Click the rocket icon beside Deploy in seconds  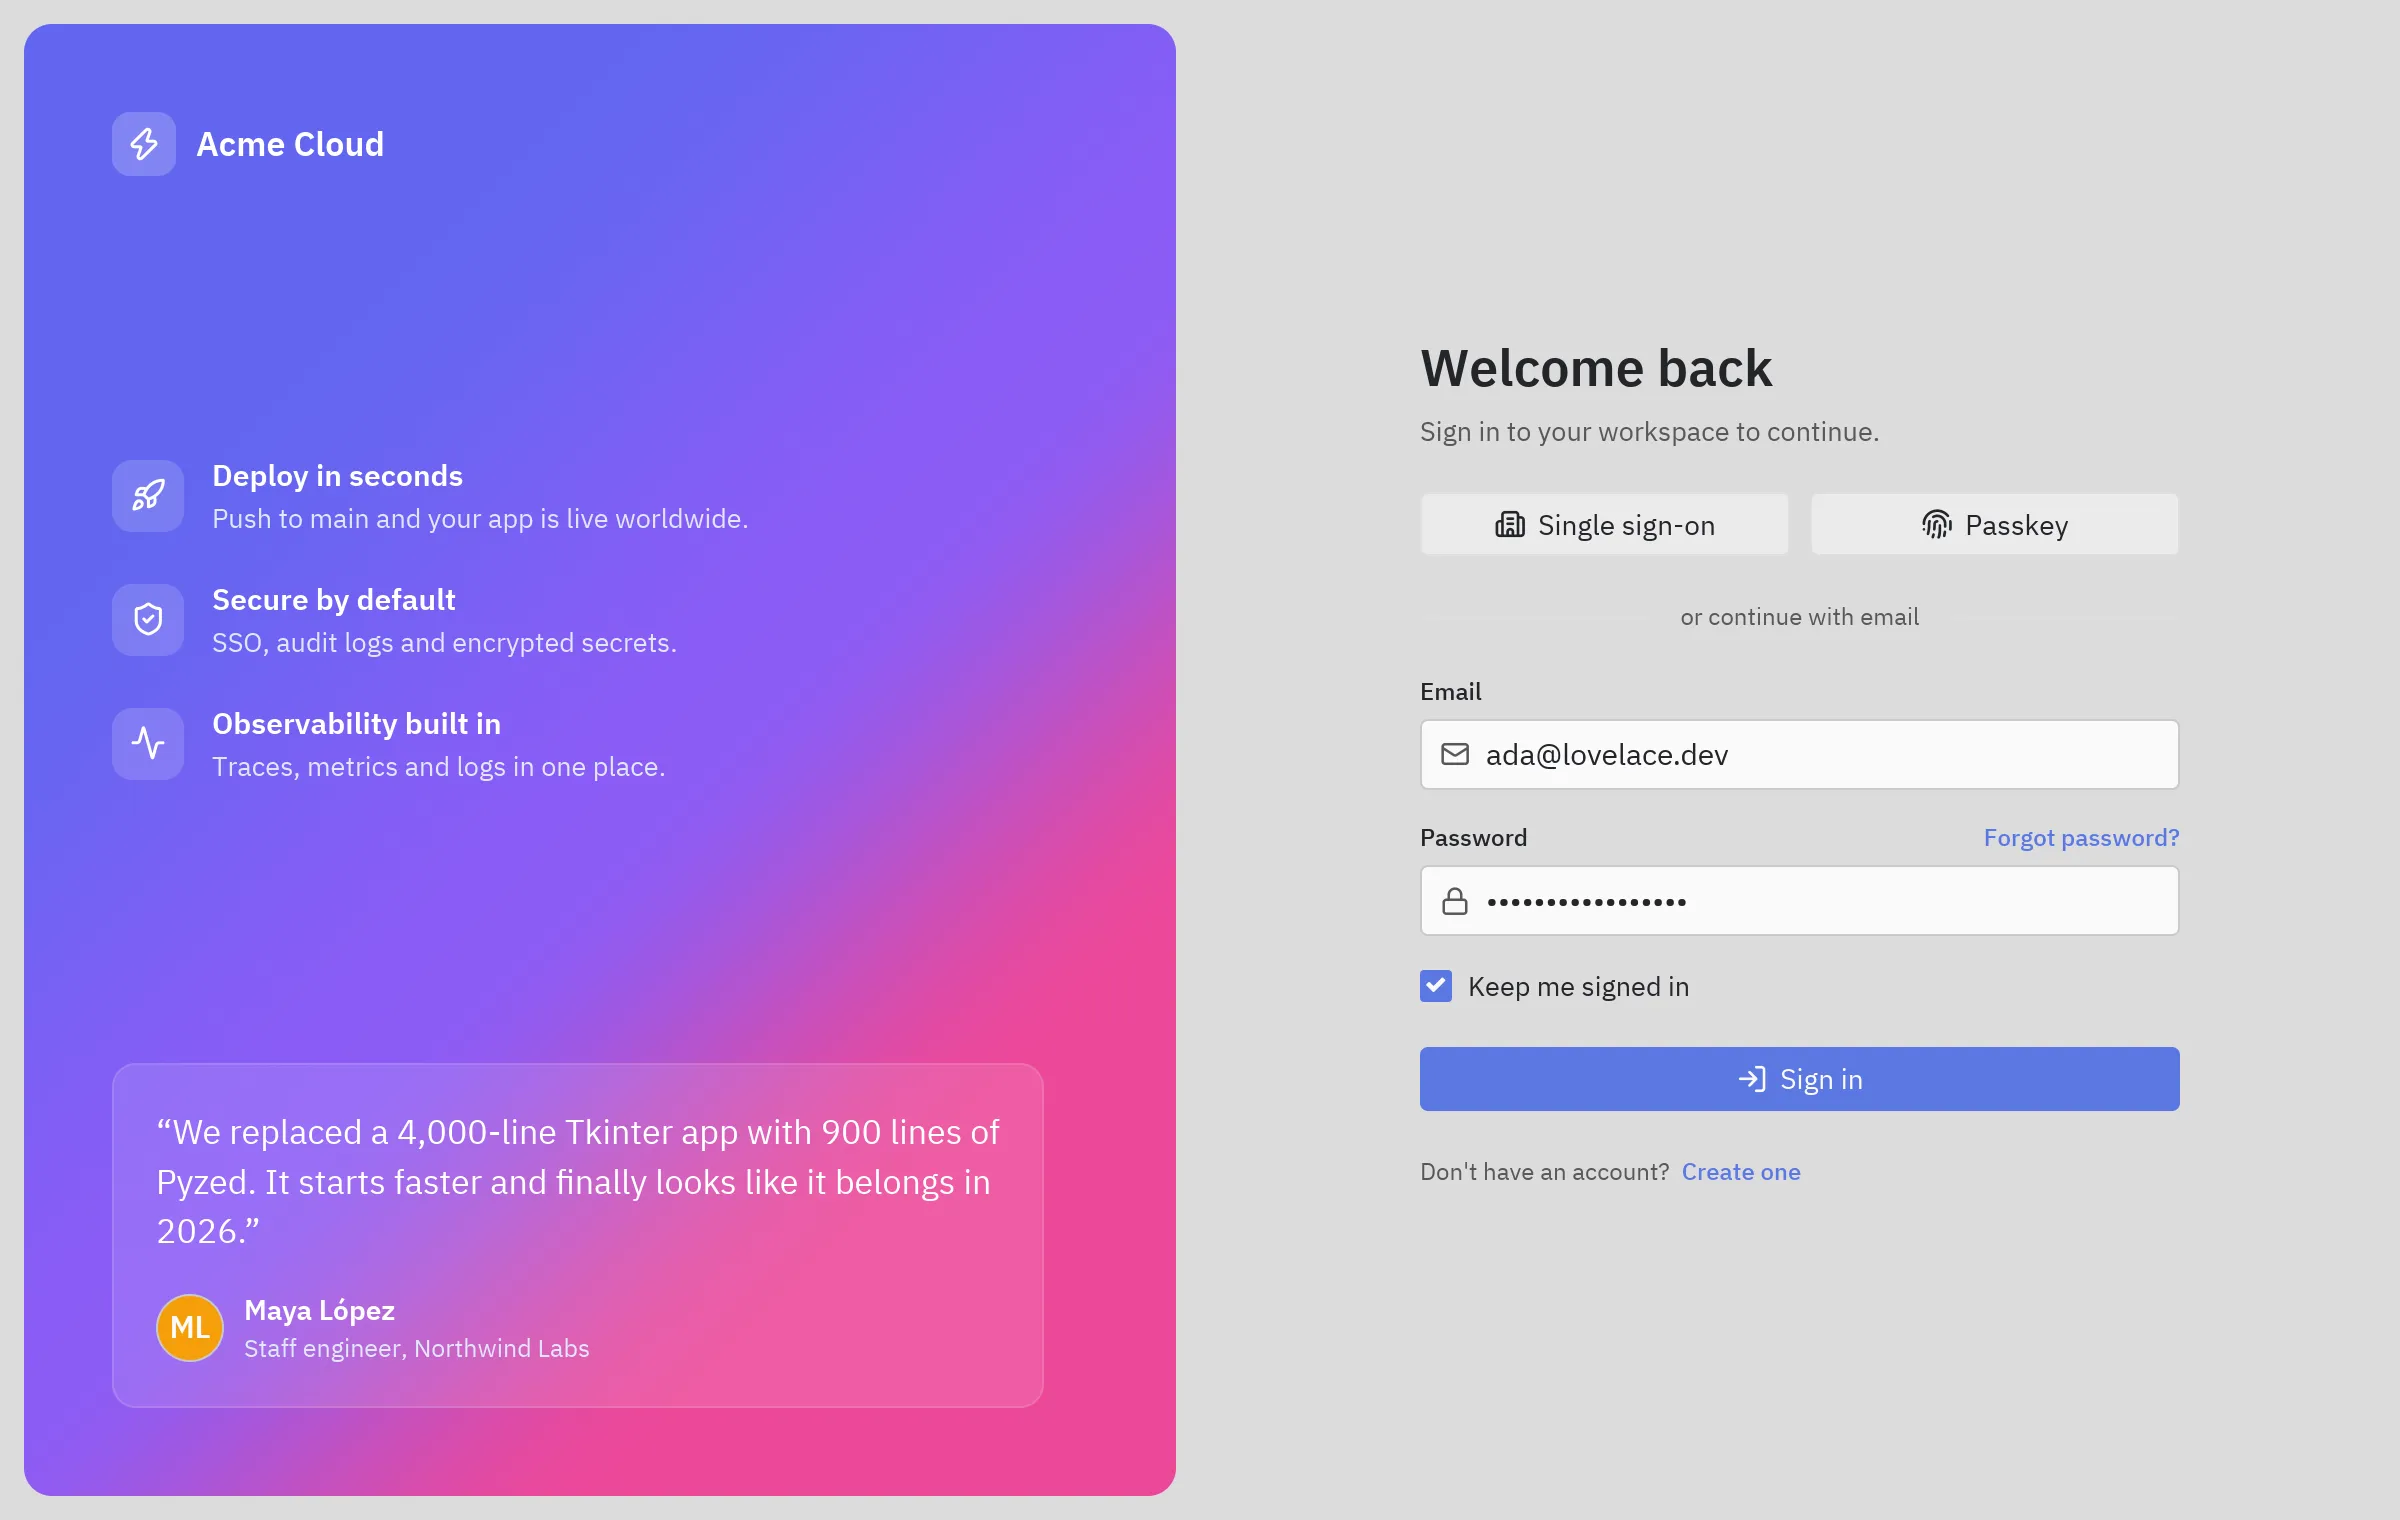click(x=148, y=496)
